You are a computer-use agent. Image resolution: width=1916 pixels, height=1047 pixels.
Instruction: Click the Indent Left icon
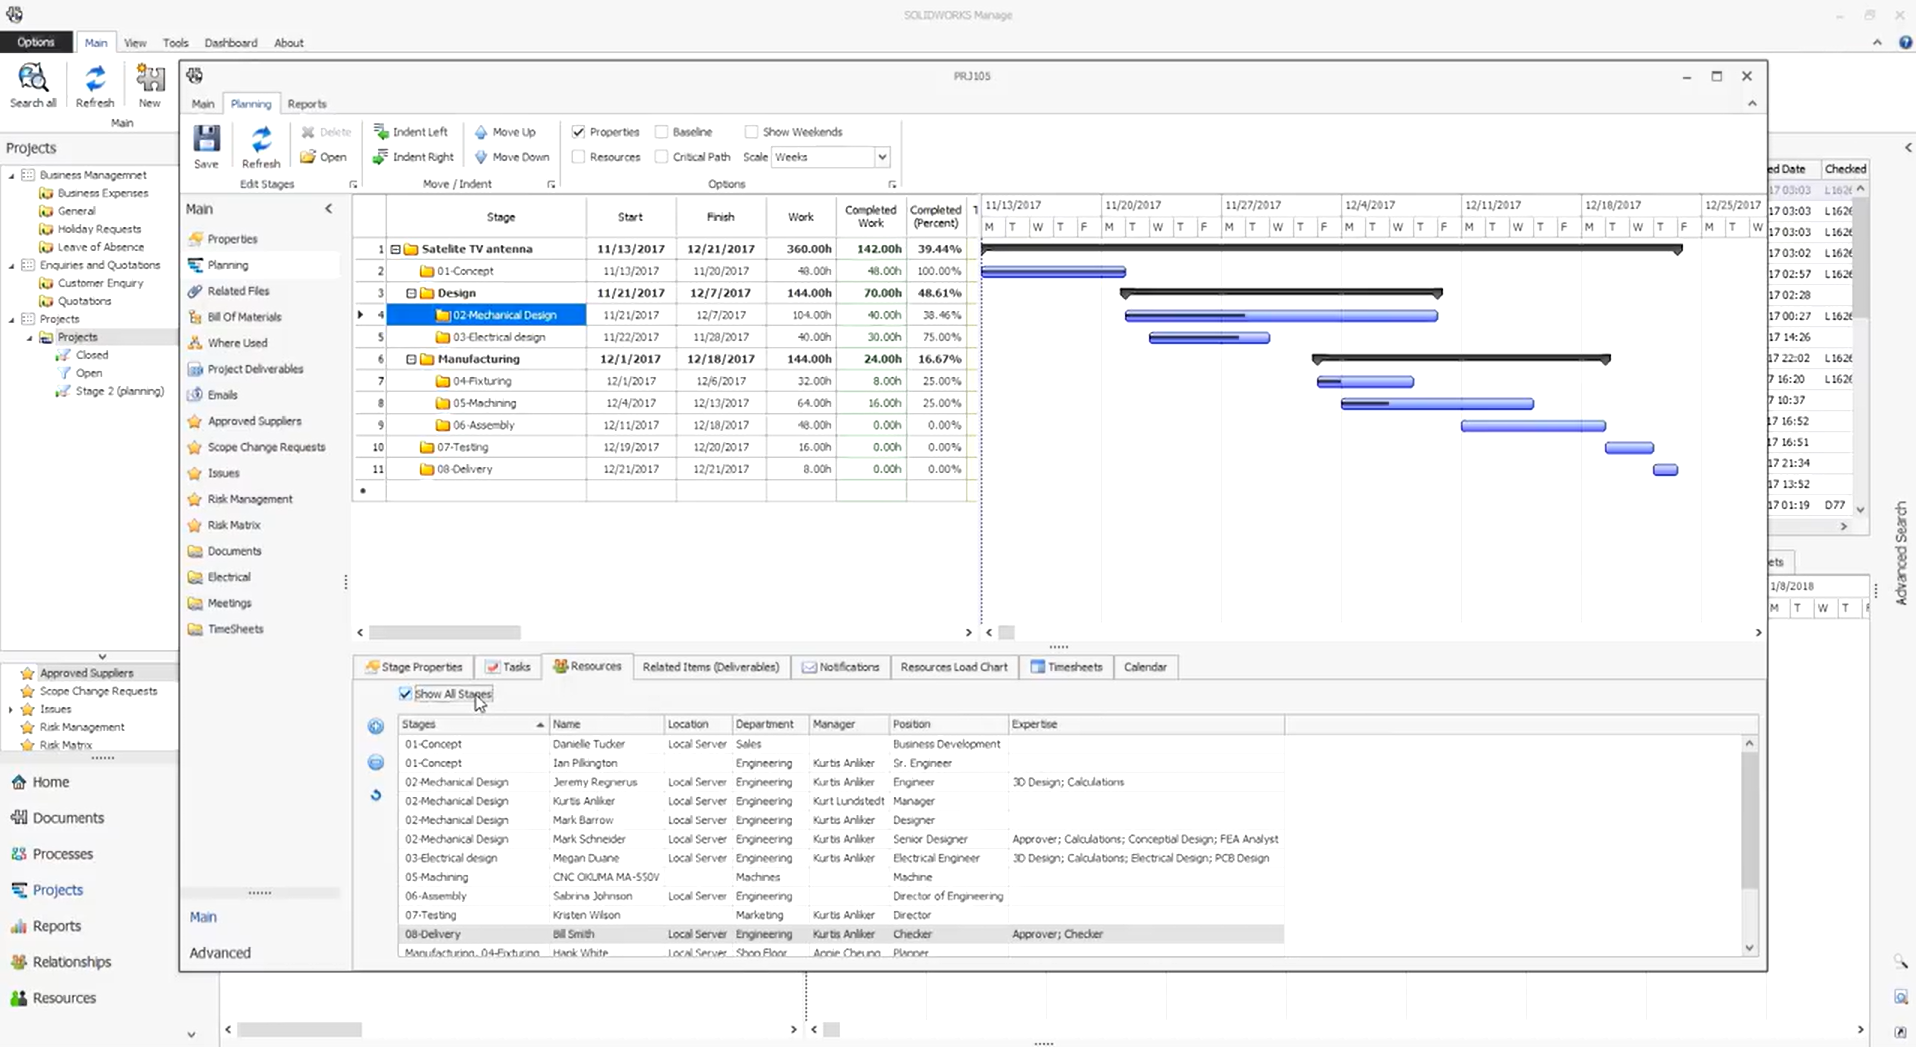381,132
